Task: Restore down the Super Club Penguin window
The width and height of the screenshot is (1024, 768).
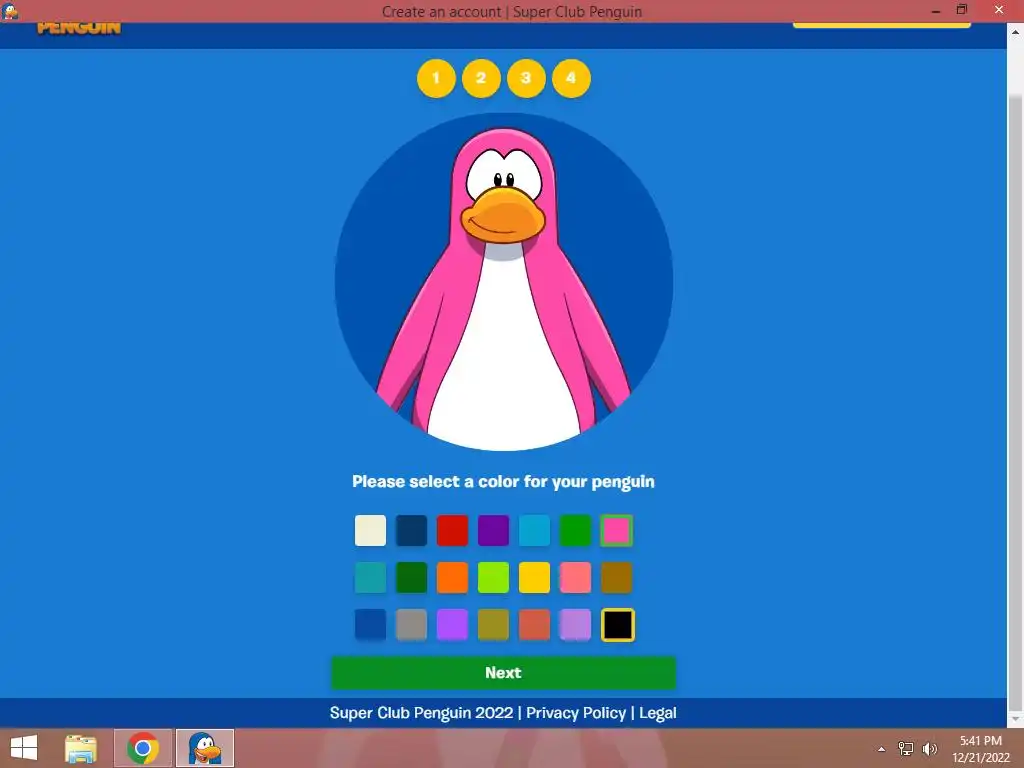Action: coord(962,10)
